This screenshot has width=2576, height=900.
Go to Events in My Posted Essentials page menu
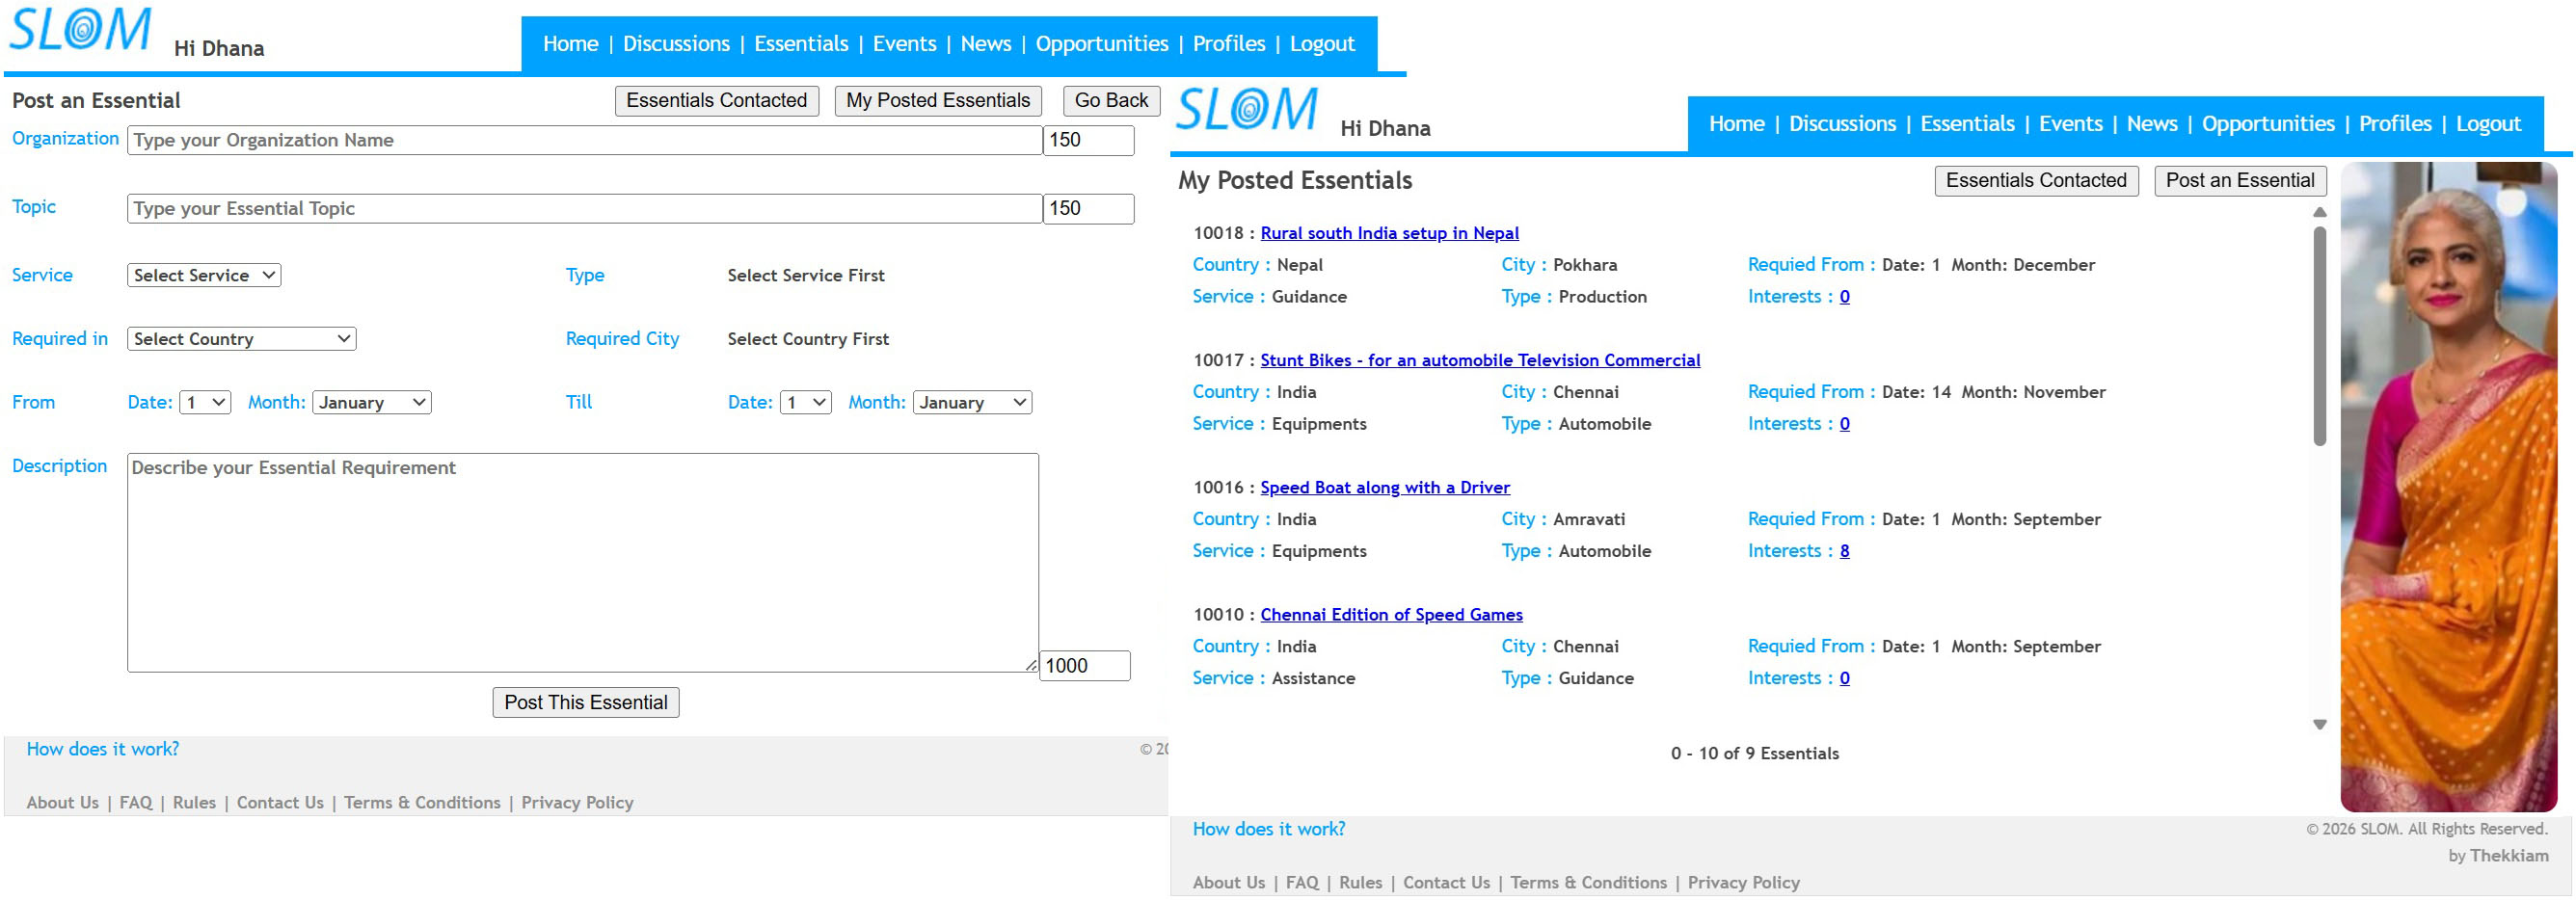pos(2070,124)
